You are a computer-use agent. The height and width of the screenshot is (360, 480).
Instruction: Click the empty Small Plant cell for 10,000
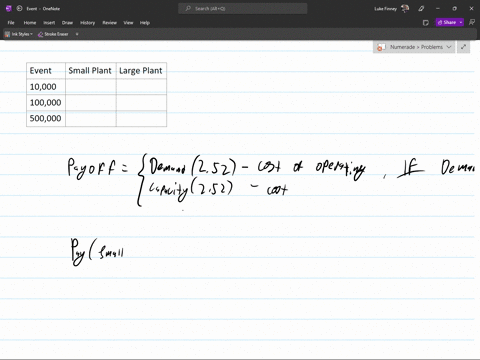point(91,87)
